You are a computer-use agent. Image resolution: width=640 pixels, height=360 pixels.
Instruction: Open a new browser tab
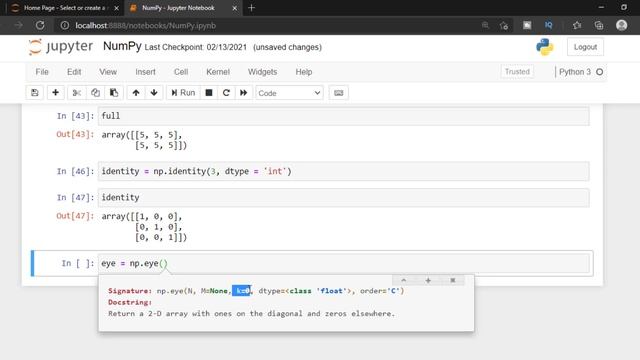pyautogui.click(x=251, y=8)
